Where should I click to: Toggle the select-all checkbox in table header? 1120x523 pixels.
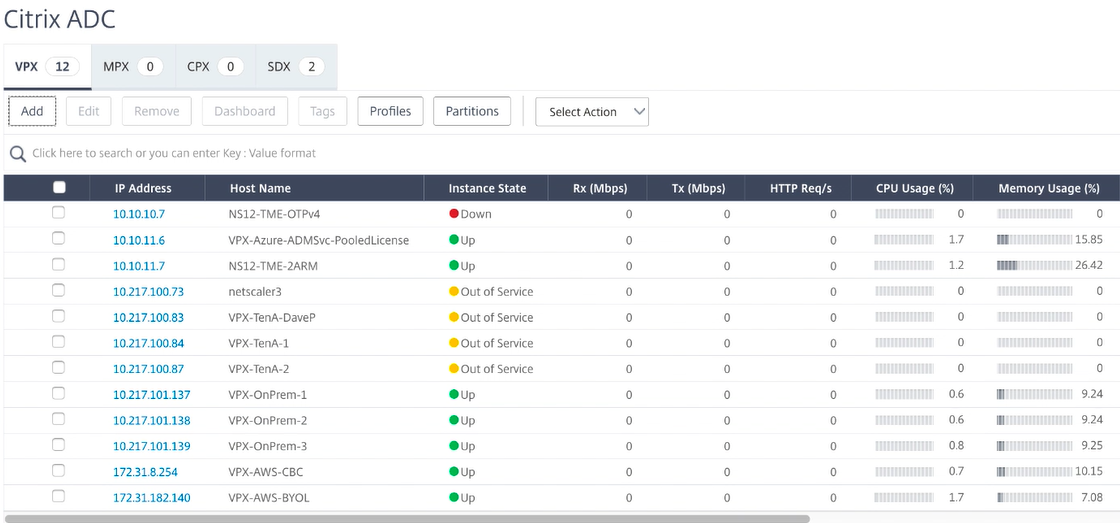click(59, 187)
